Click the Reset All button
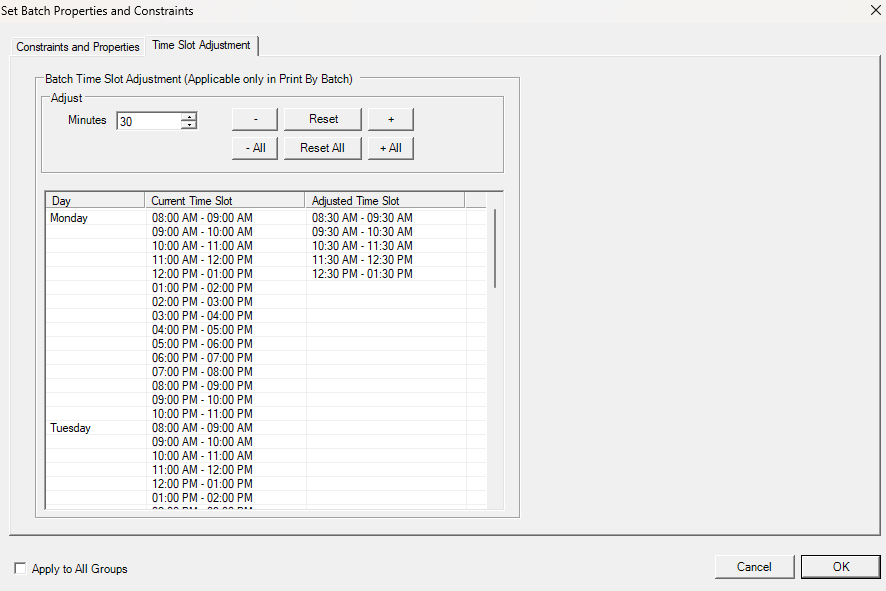This screenshot has width=886, height=591. pyautogui.click(x=322, y=148)
